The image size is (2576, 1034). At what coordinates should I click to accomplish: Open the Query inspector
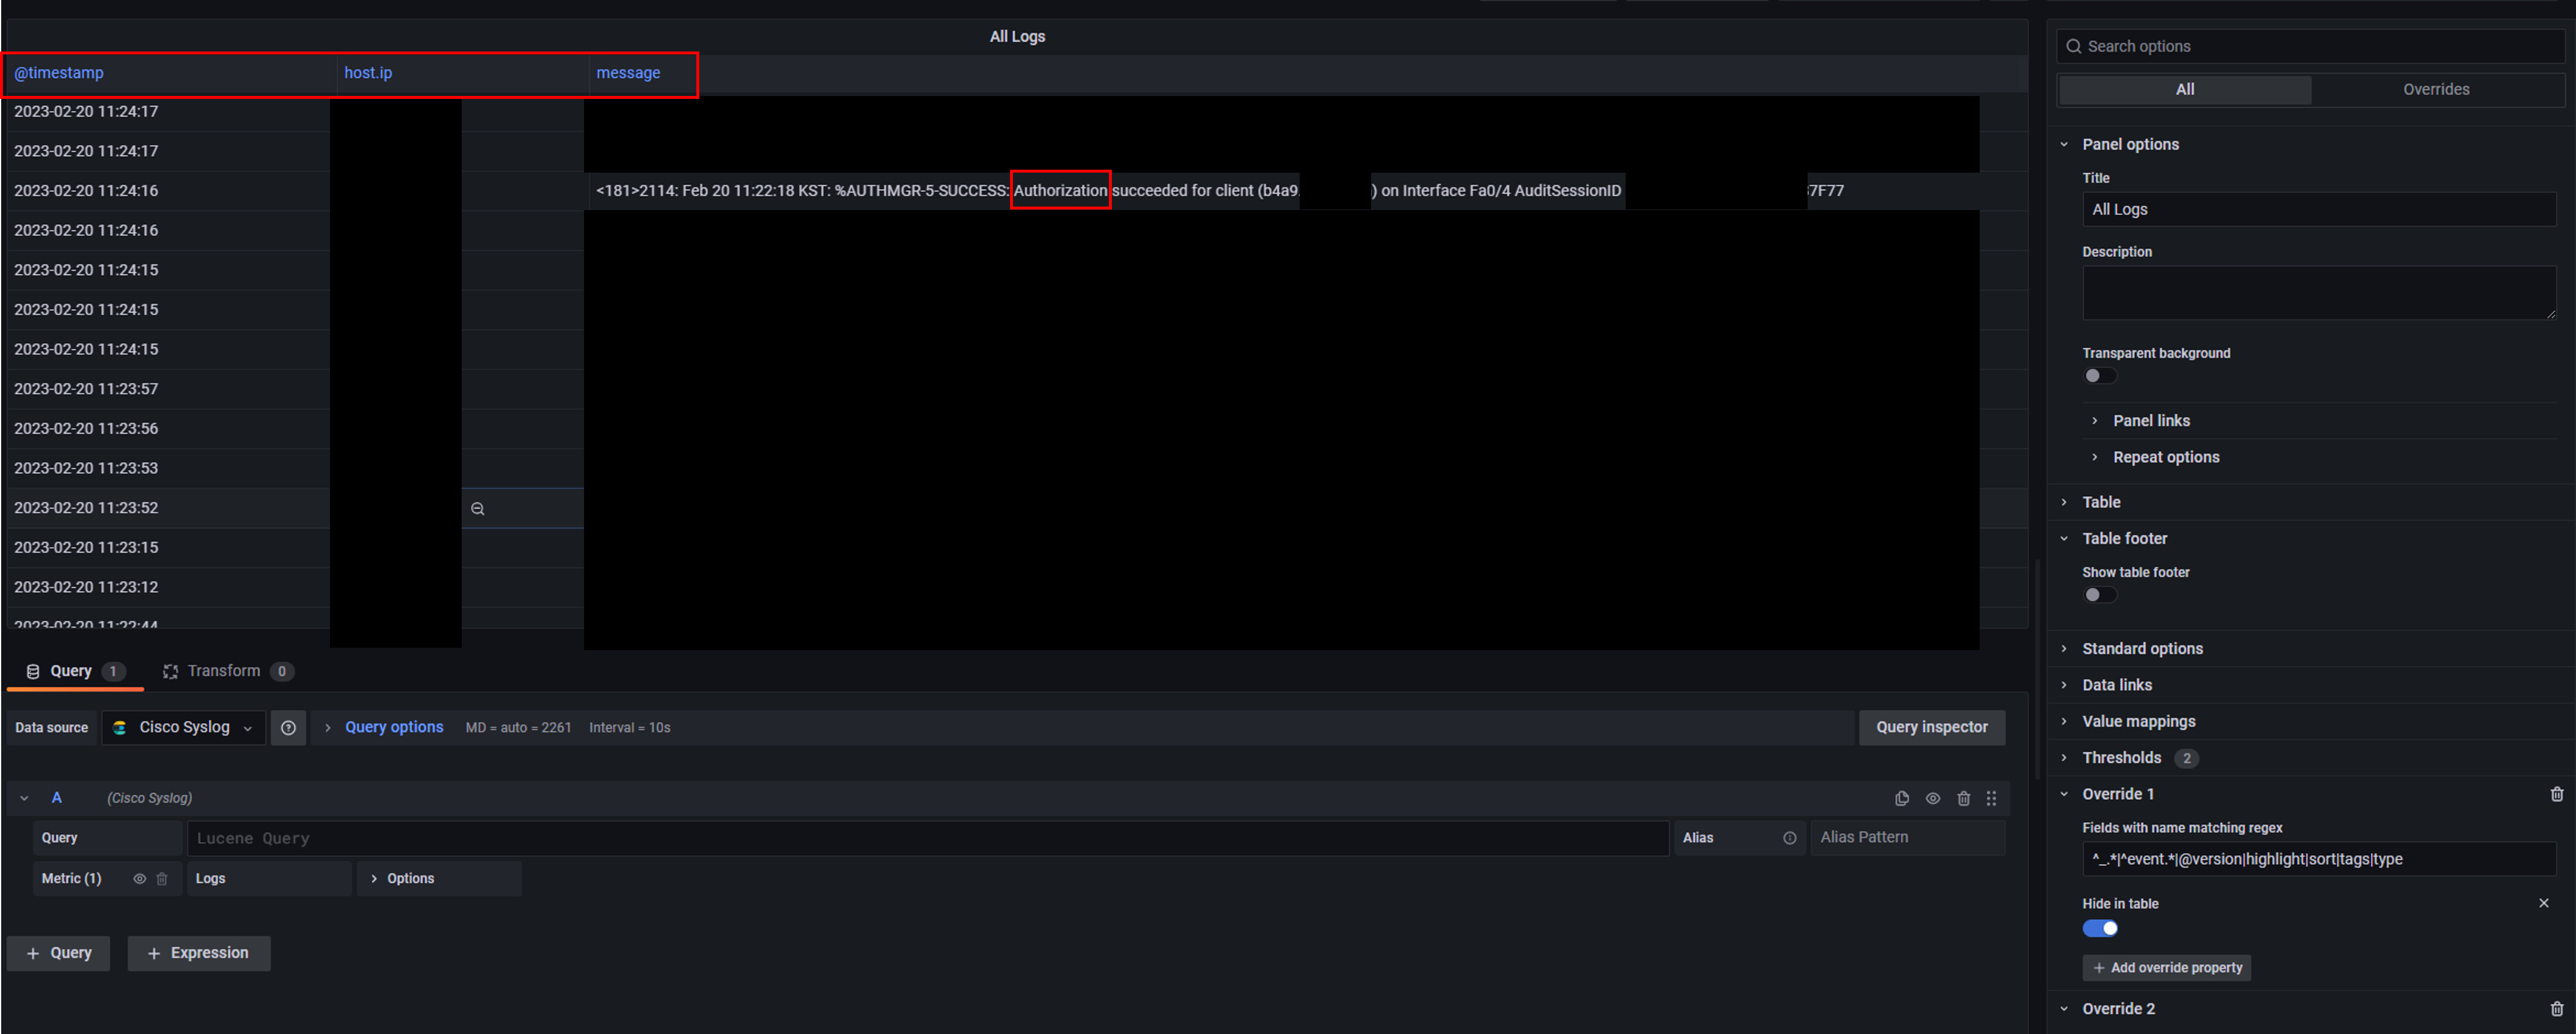(x=1931, y=727)
